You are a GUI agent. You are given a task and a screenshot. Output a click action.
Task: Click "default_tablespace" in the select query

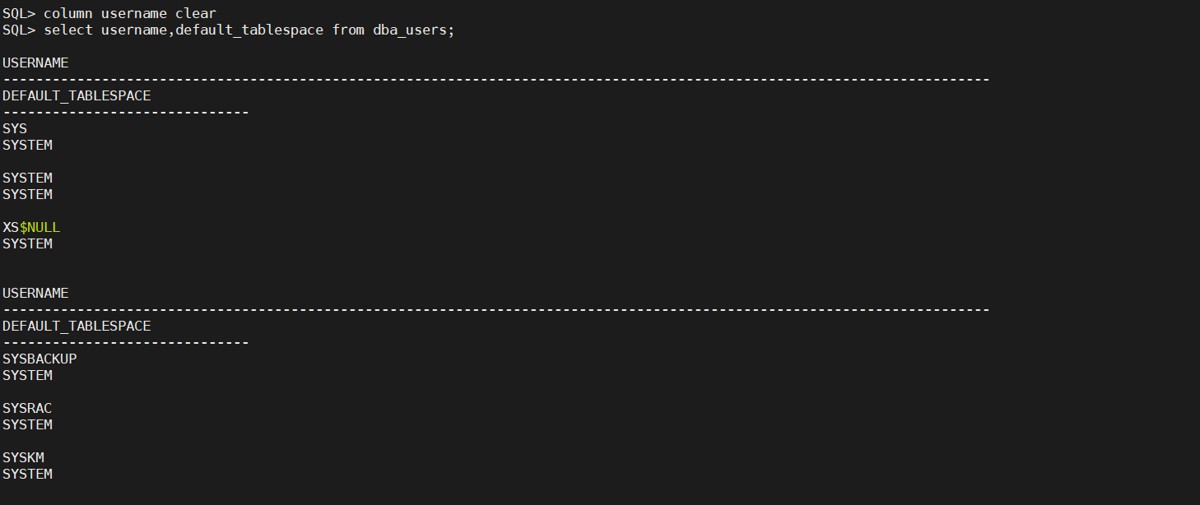pyautogui.click(x=249, y=30)
